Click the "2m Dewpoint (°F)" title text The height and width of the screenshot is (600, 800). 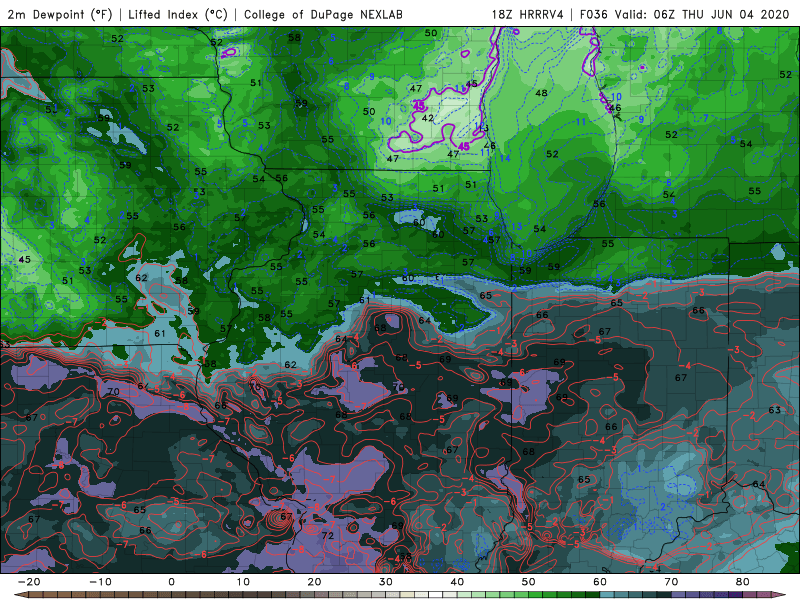point(59,14)
